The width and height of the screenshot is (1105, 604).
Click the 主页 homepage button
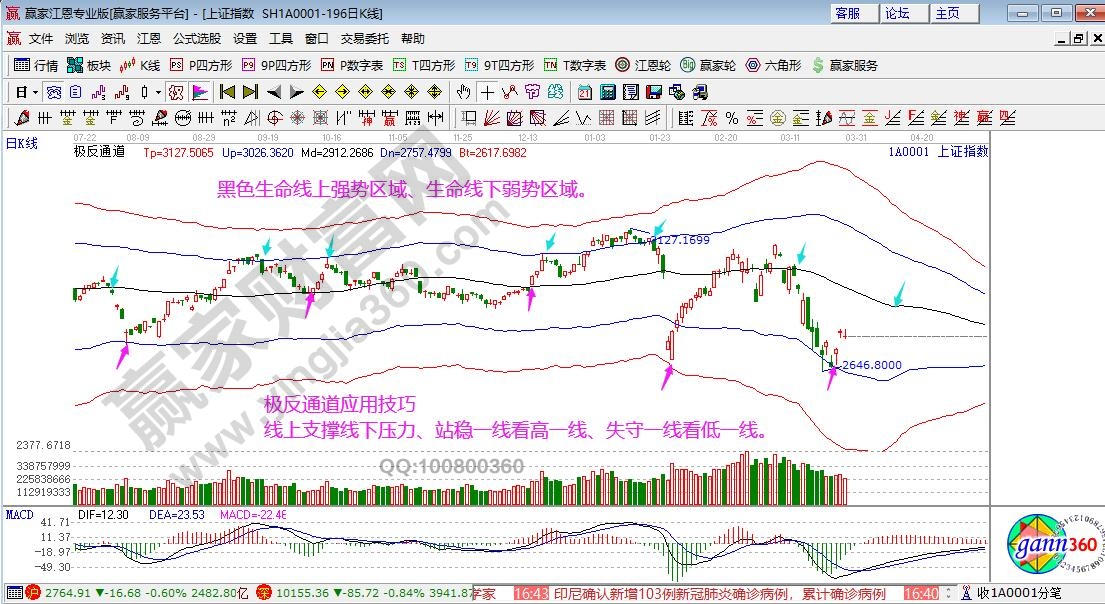947,13
